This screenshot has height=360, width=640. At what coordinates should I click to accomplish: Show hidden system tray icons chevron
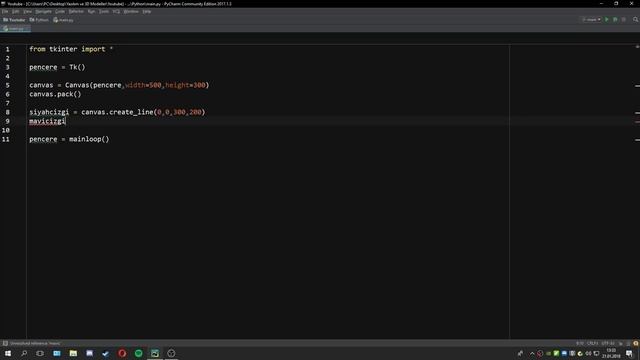pos(532,353)
